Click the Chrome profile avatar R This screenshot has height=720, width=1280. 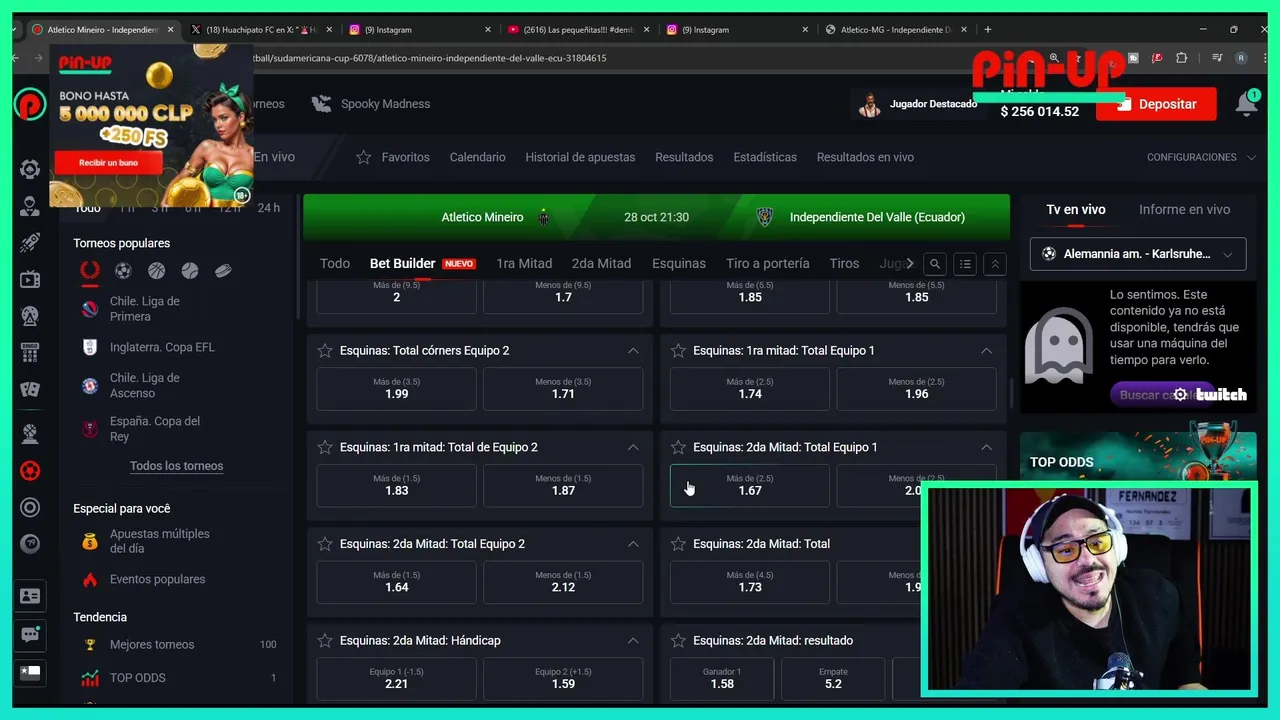(x=1241, y=58)
